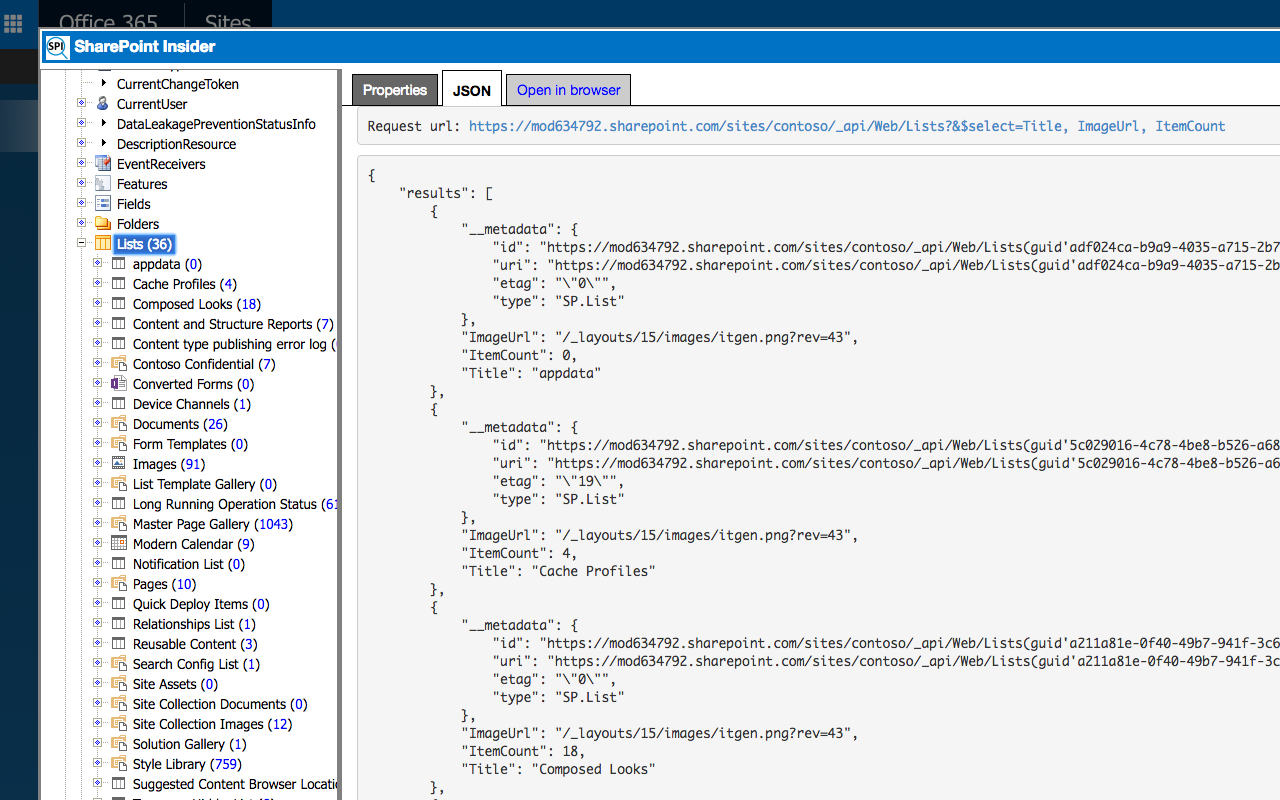Select Master Page Gallery (1043)
This screenshot has height=800, width=1280.
tap(213, 524)
